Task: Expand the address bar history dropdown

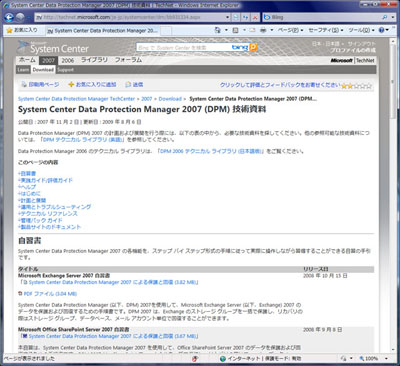Action: (228, 17)
